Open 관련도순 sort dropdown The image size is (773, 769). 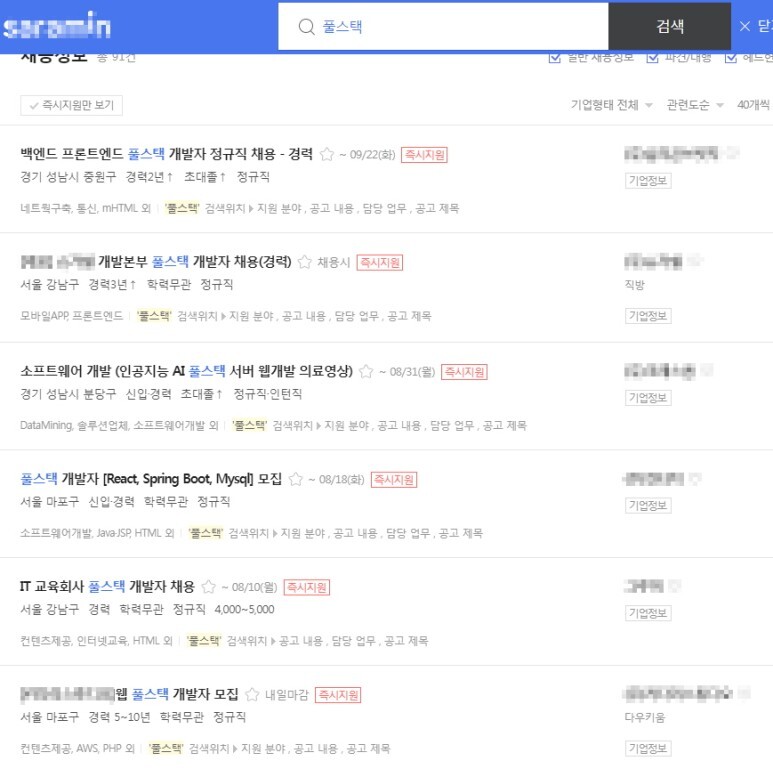click(x=695, y=105)
